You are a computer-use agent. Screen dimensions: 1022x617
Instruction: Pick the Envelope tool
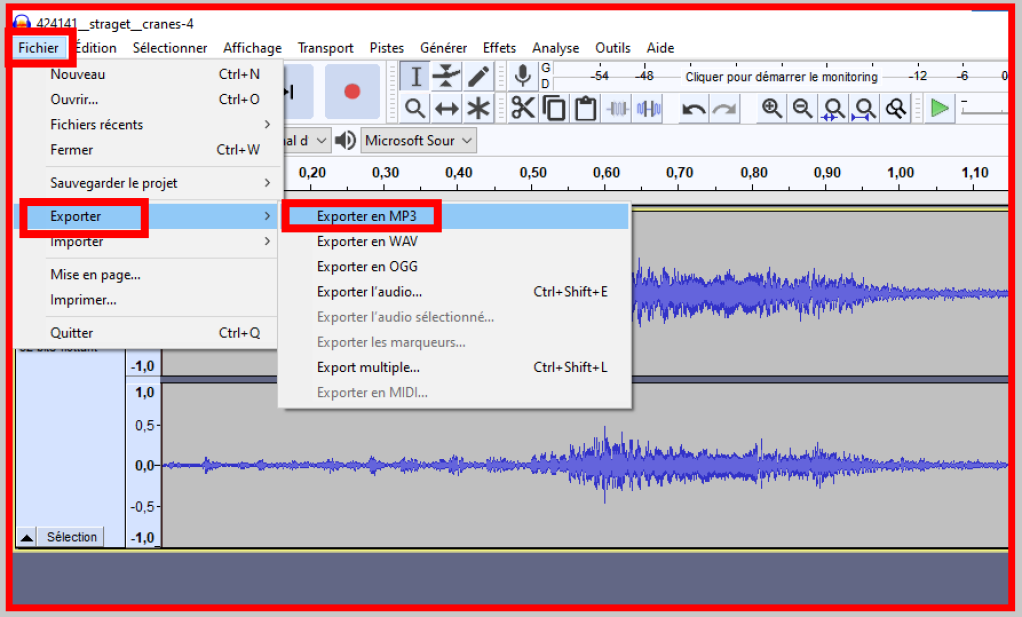coord(447,76)
